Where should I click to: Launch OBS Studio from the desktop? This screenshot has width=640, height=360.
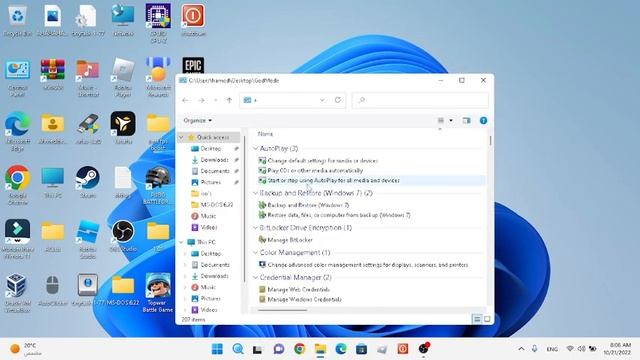click(x=123, y=236)
